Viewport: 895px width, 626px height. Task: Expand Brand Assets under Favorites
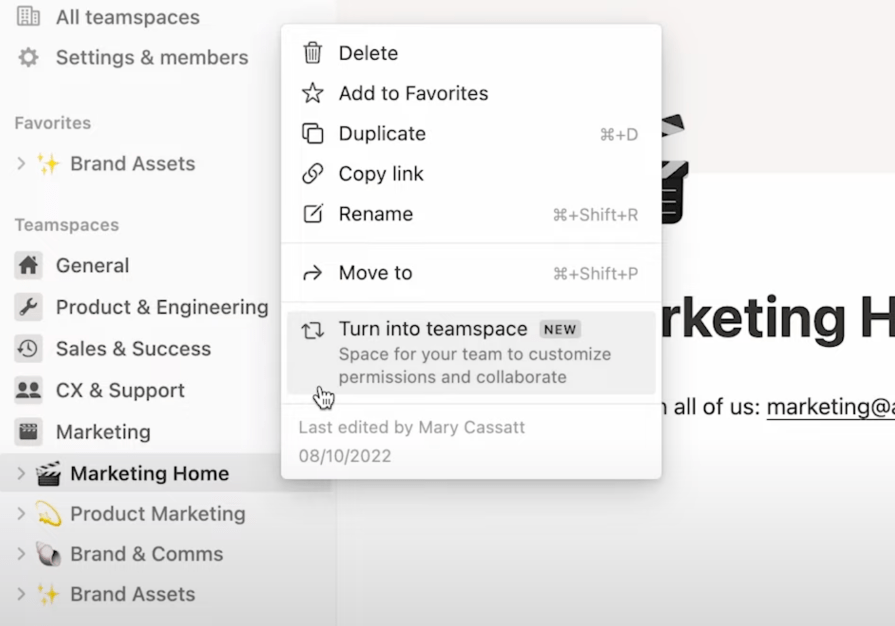tap(21, 164)
